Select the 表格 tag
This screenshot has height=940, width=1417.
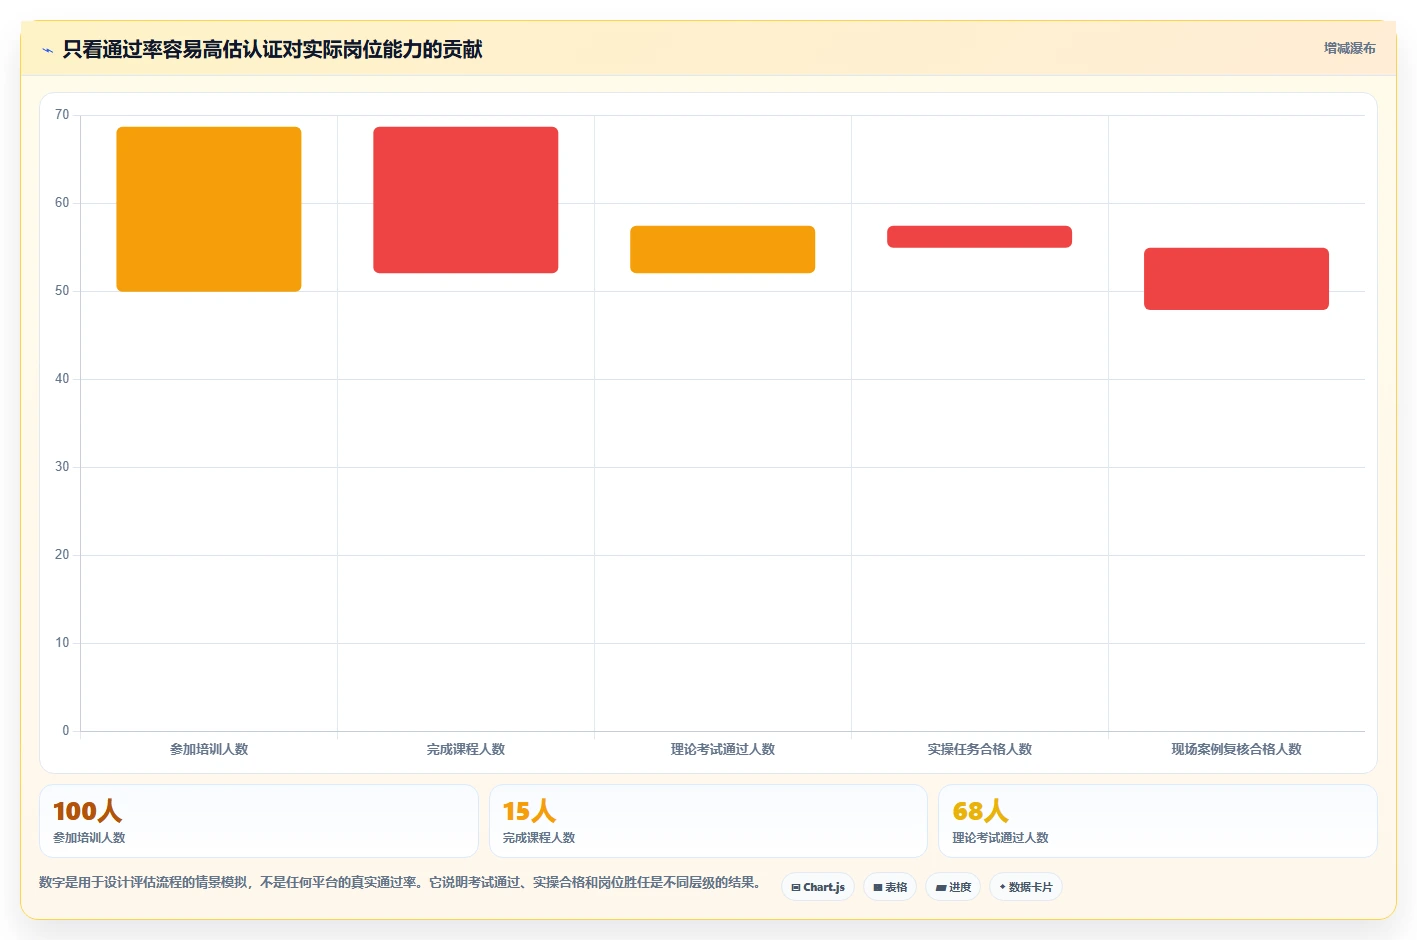tap(890, 887)
